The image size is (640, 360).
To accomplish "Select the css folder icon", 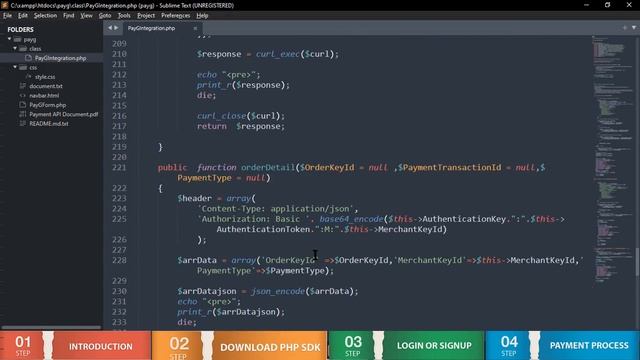I will (x=23, y=67).
